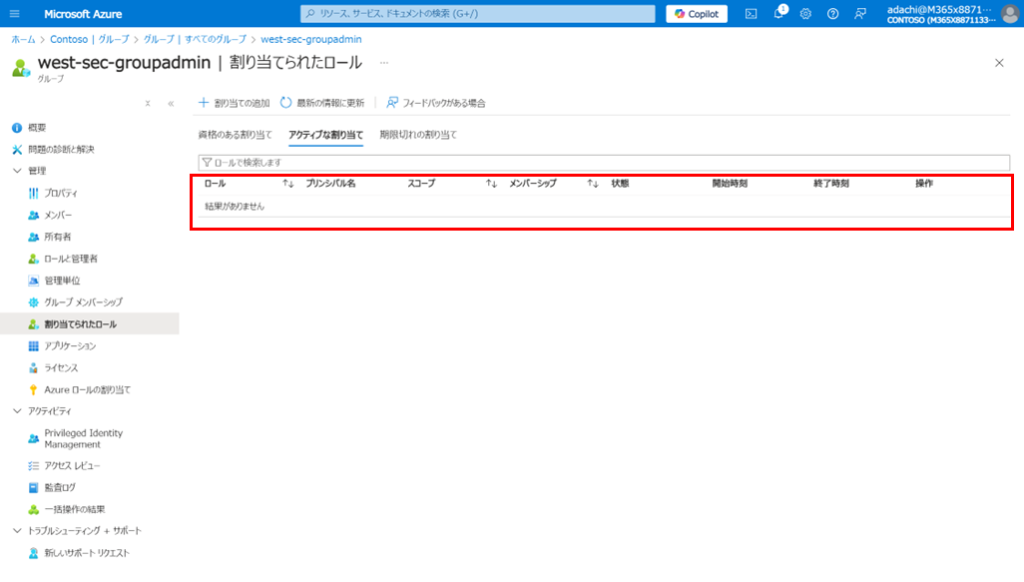Viewport: 1024px width, 582px height.
Task: Click the adachi account name text
Action: coord(940,9)
